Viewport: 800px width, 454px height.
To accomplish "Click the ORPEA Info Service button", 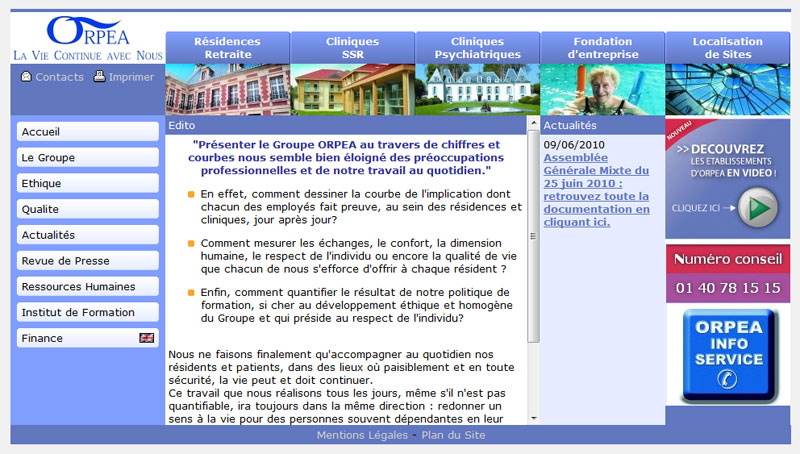I will click(729, 356).
